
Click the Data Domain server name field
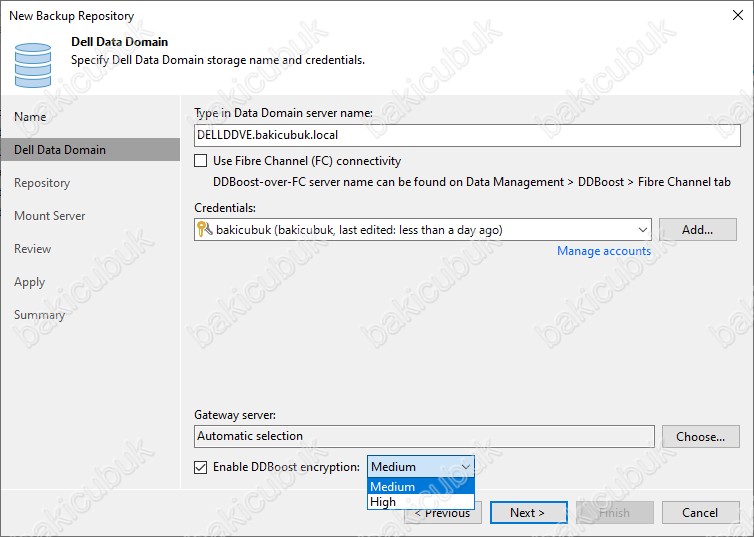[467, 135]
